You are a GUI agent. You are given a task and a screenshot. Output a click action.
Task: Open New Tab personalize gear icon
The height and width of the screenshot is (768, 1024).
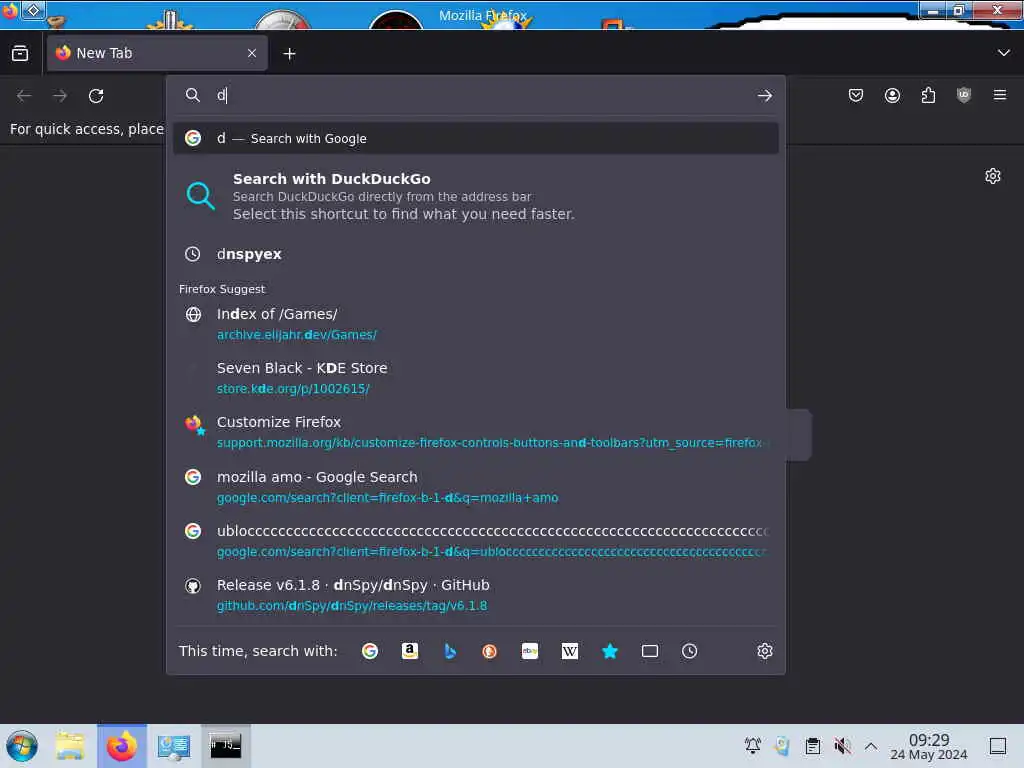click(993, 176)
